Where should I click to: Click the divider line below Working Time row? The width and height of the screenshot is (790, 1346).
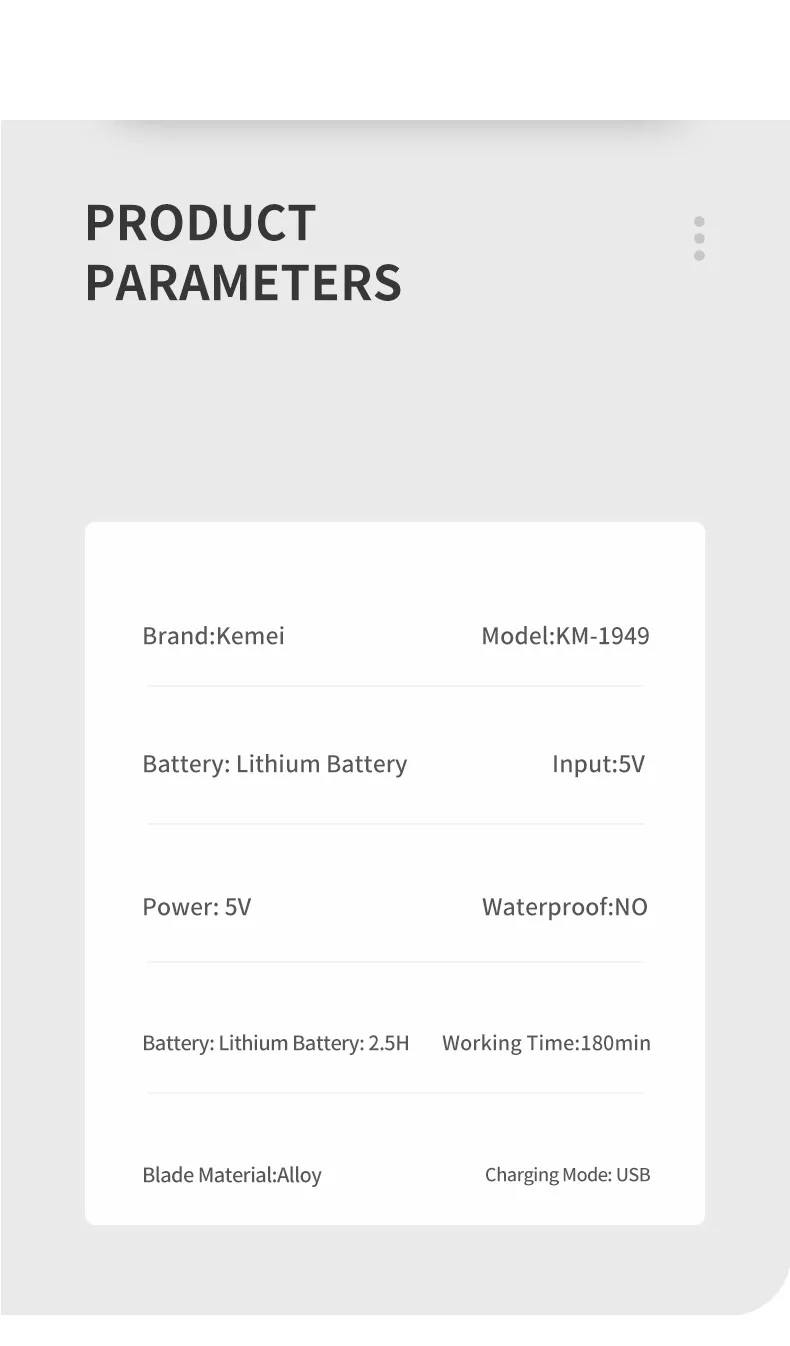pos(395,1093)
